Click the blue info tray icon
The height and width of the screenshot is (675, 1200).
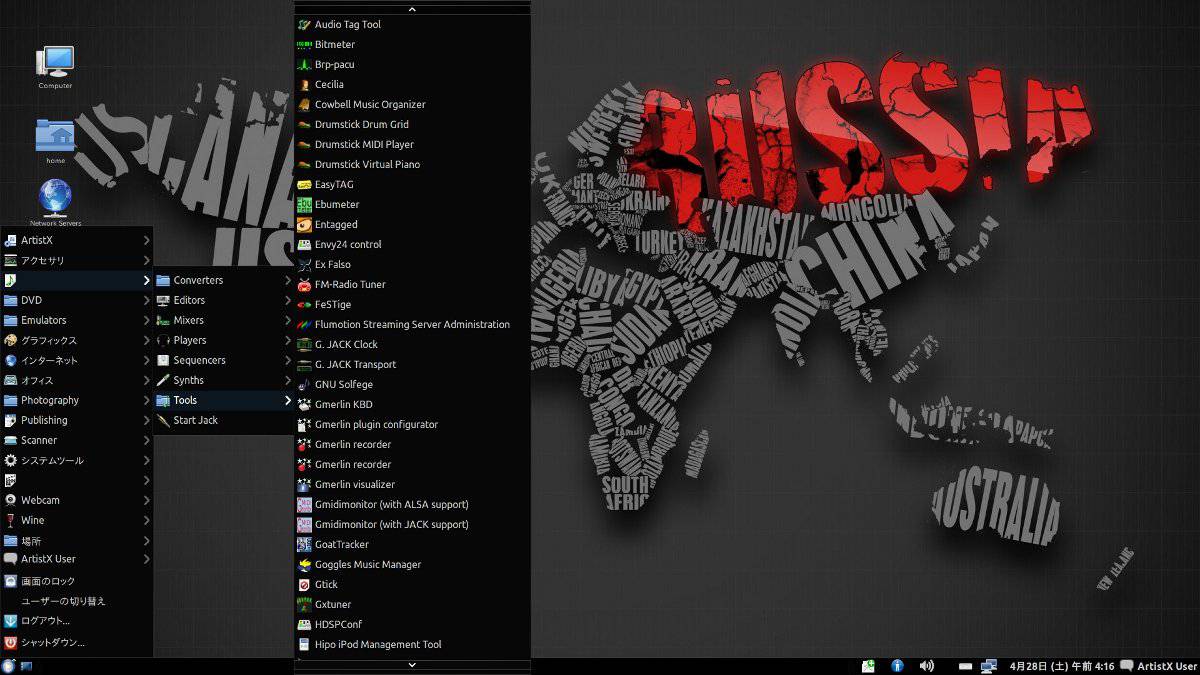(x=897, y=665)
